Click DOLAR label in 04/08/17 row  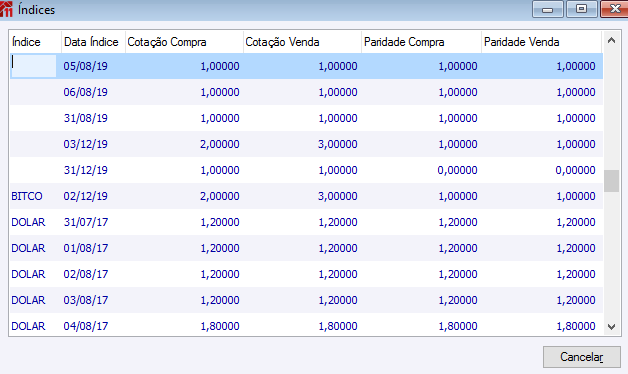[x=28, y=326]
